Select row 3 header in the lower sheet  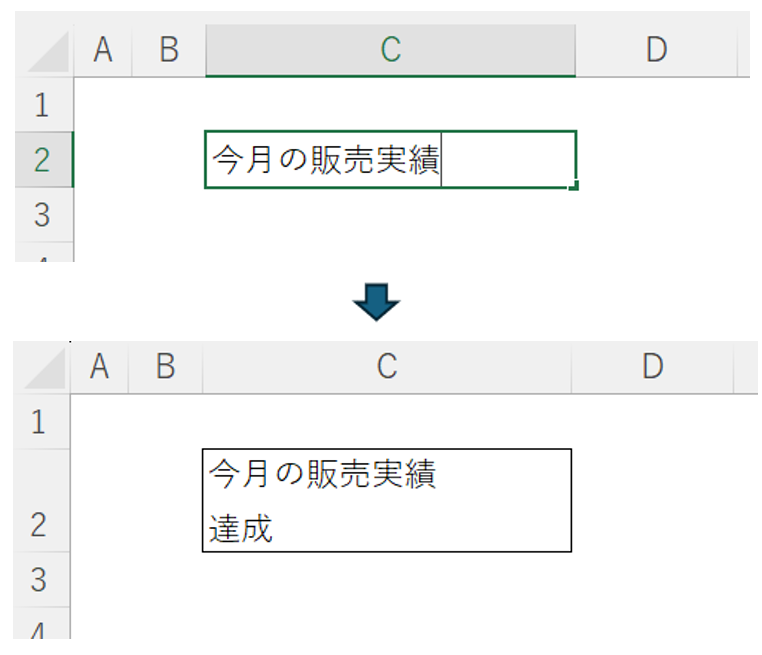click(x=39, y=579)
